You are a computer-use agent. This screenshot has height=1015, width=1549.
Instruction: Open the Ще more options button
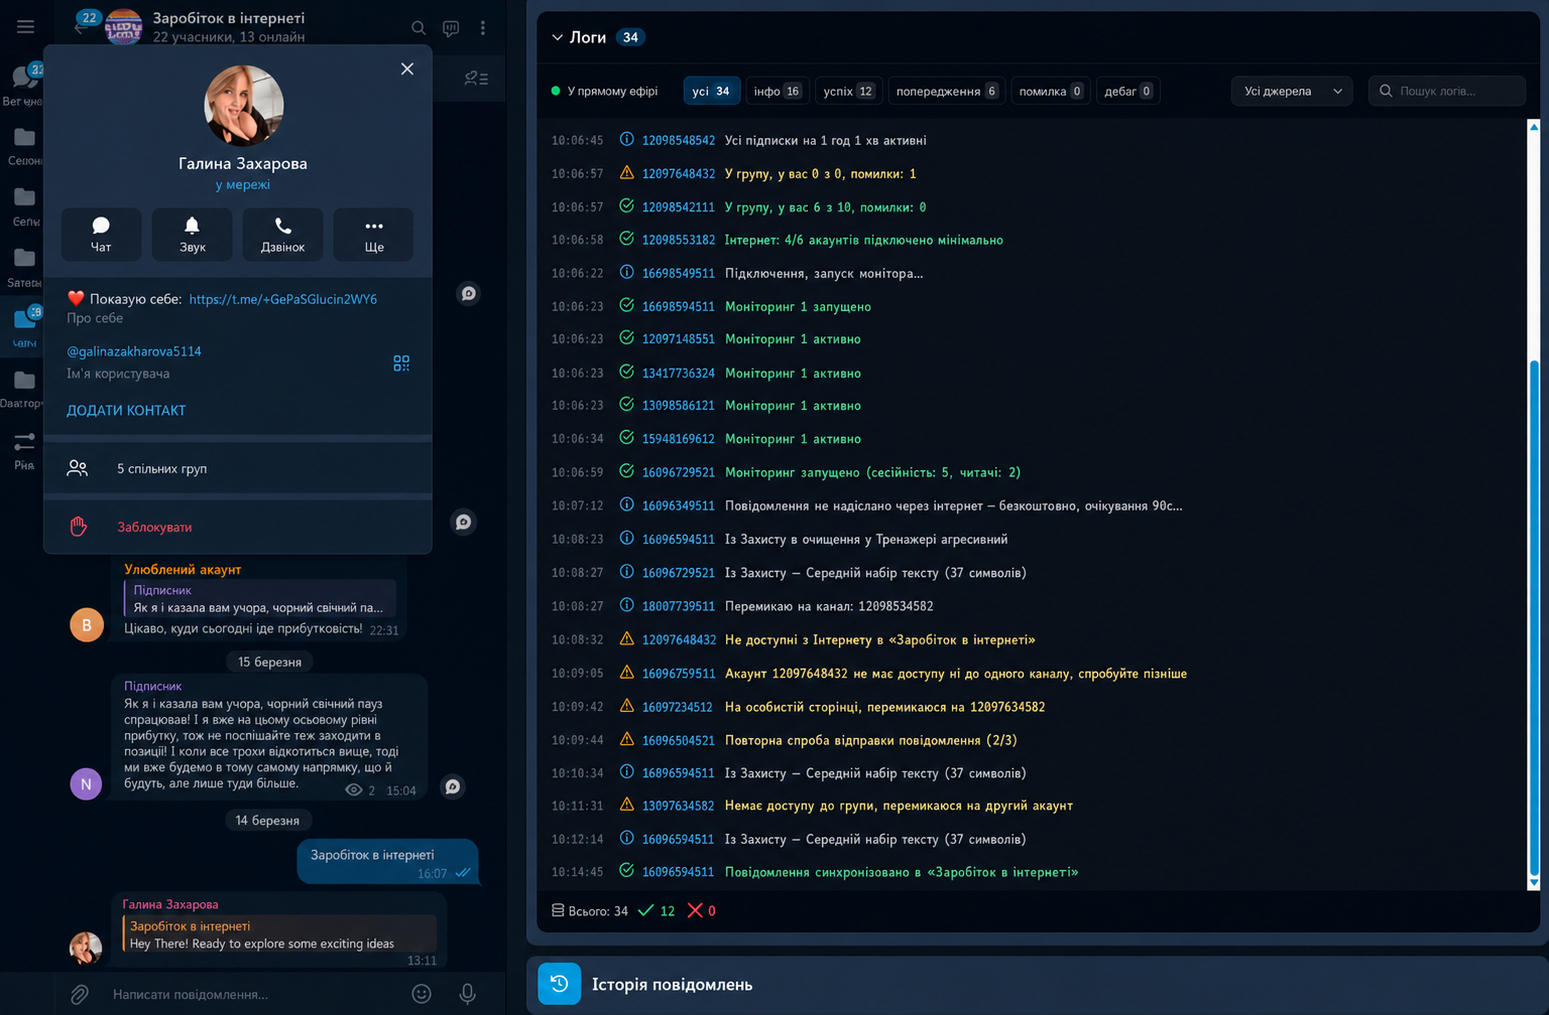click(x=373, y=234)
